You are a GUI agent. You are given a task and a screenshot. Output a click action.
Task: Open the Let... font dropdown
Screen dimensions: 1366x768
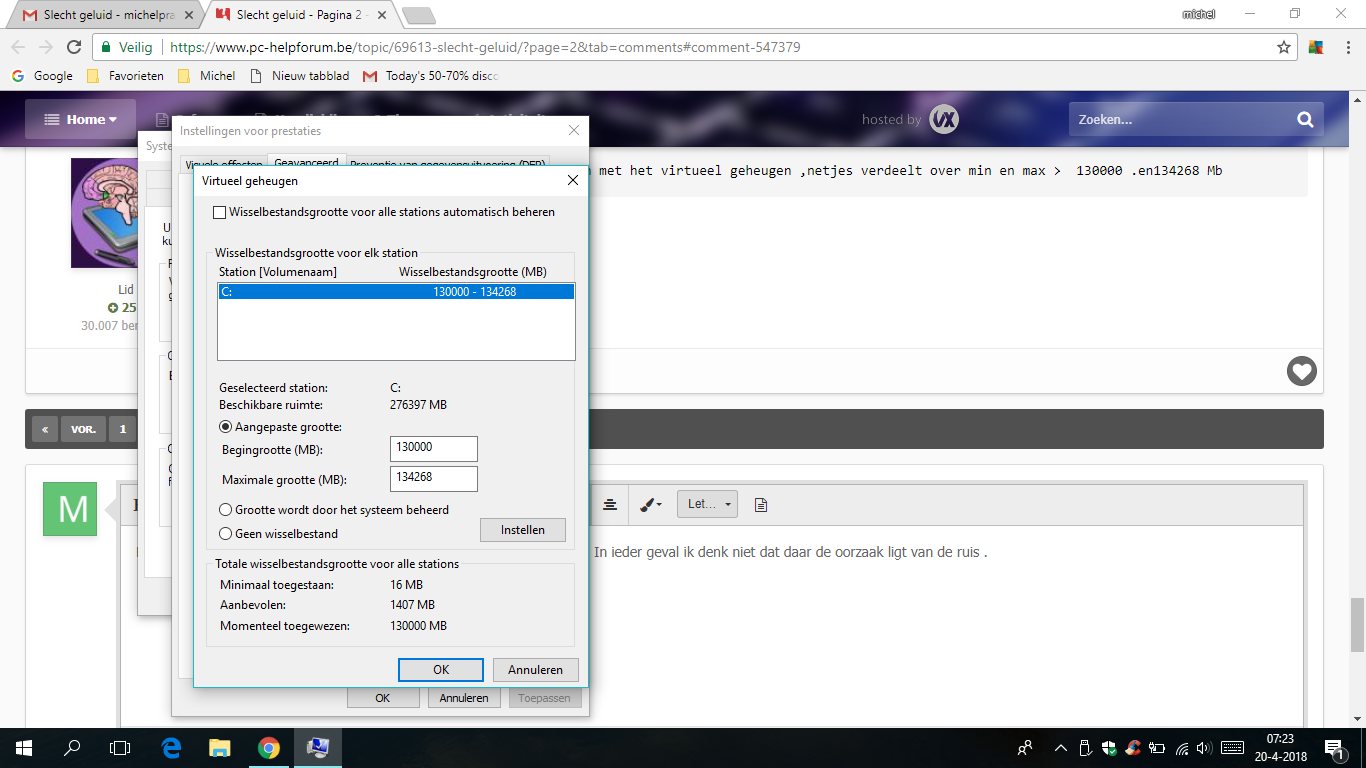tap(707, 504)
